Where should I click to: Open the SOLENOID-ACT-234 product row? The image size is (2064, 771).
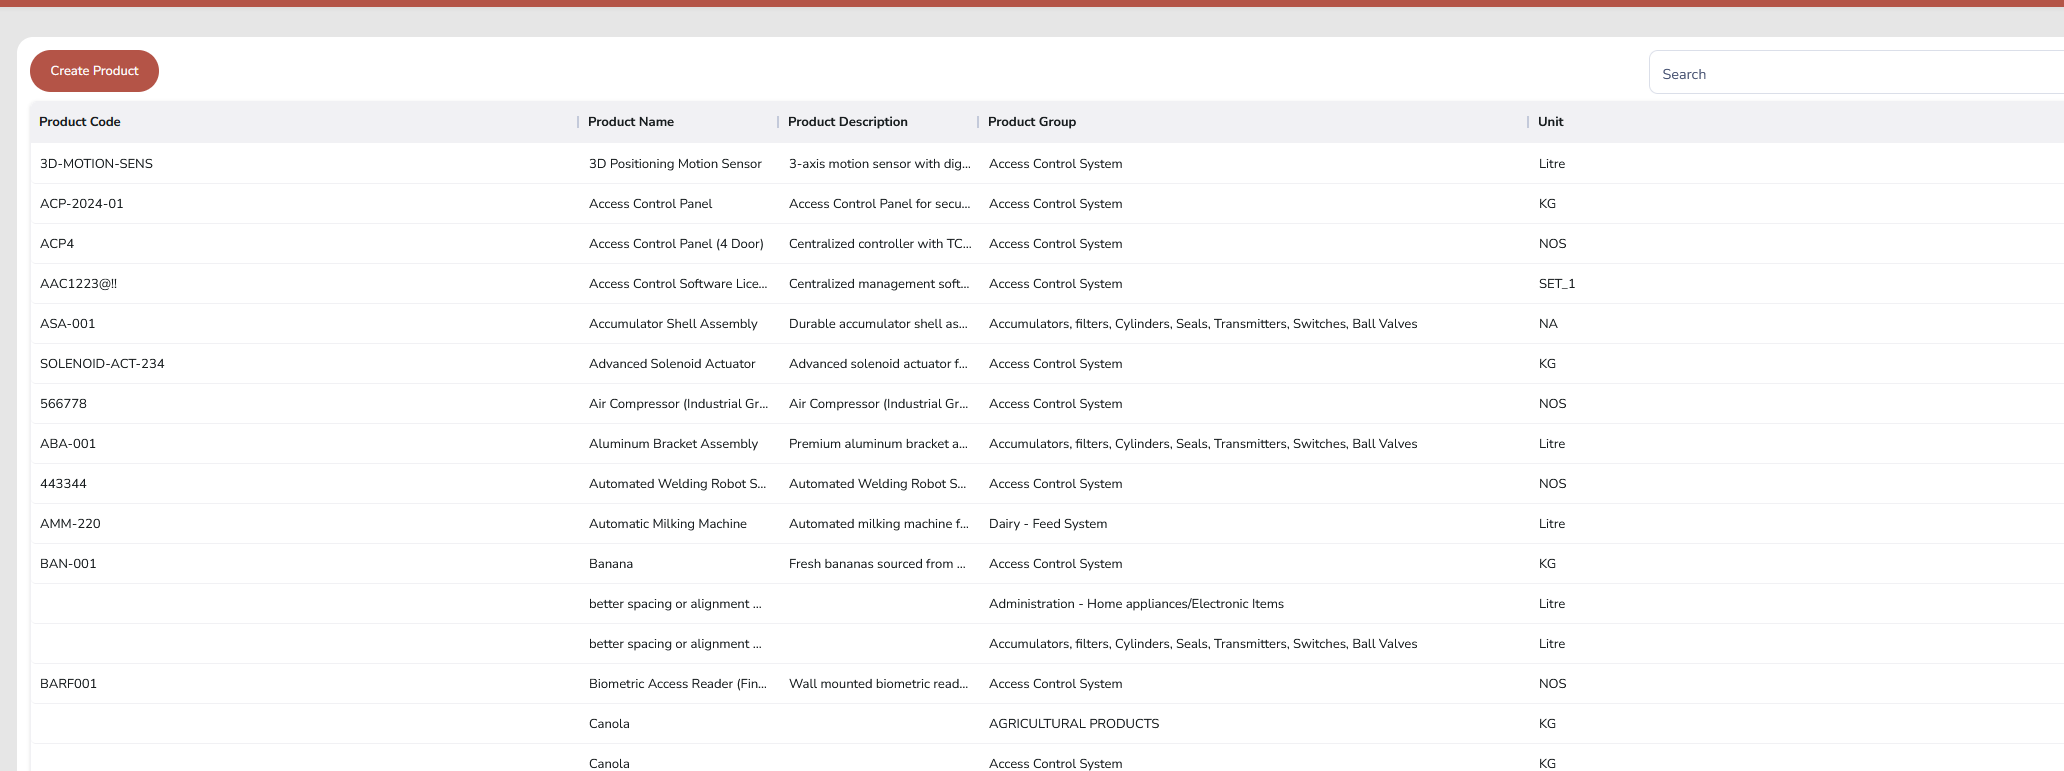click(102, 364)
